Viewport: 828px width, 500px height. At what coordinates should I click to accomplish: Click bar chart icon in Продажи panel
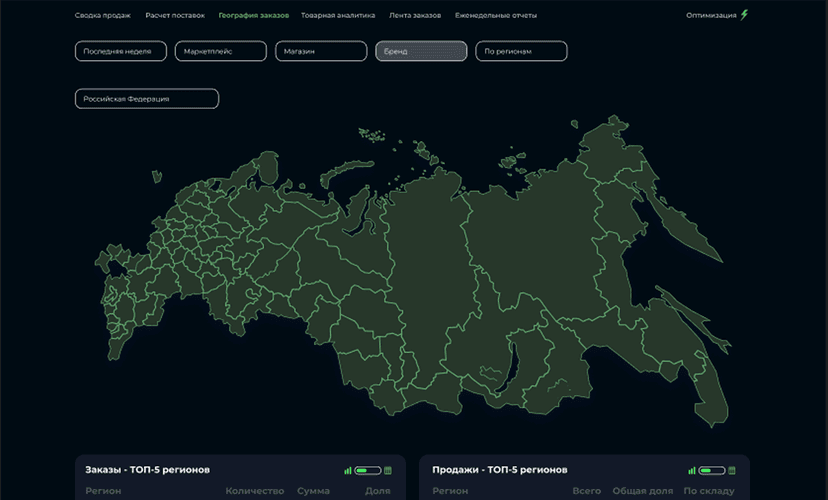coord(691,470)
